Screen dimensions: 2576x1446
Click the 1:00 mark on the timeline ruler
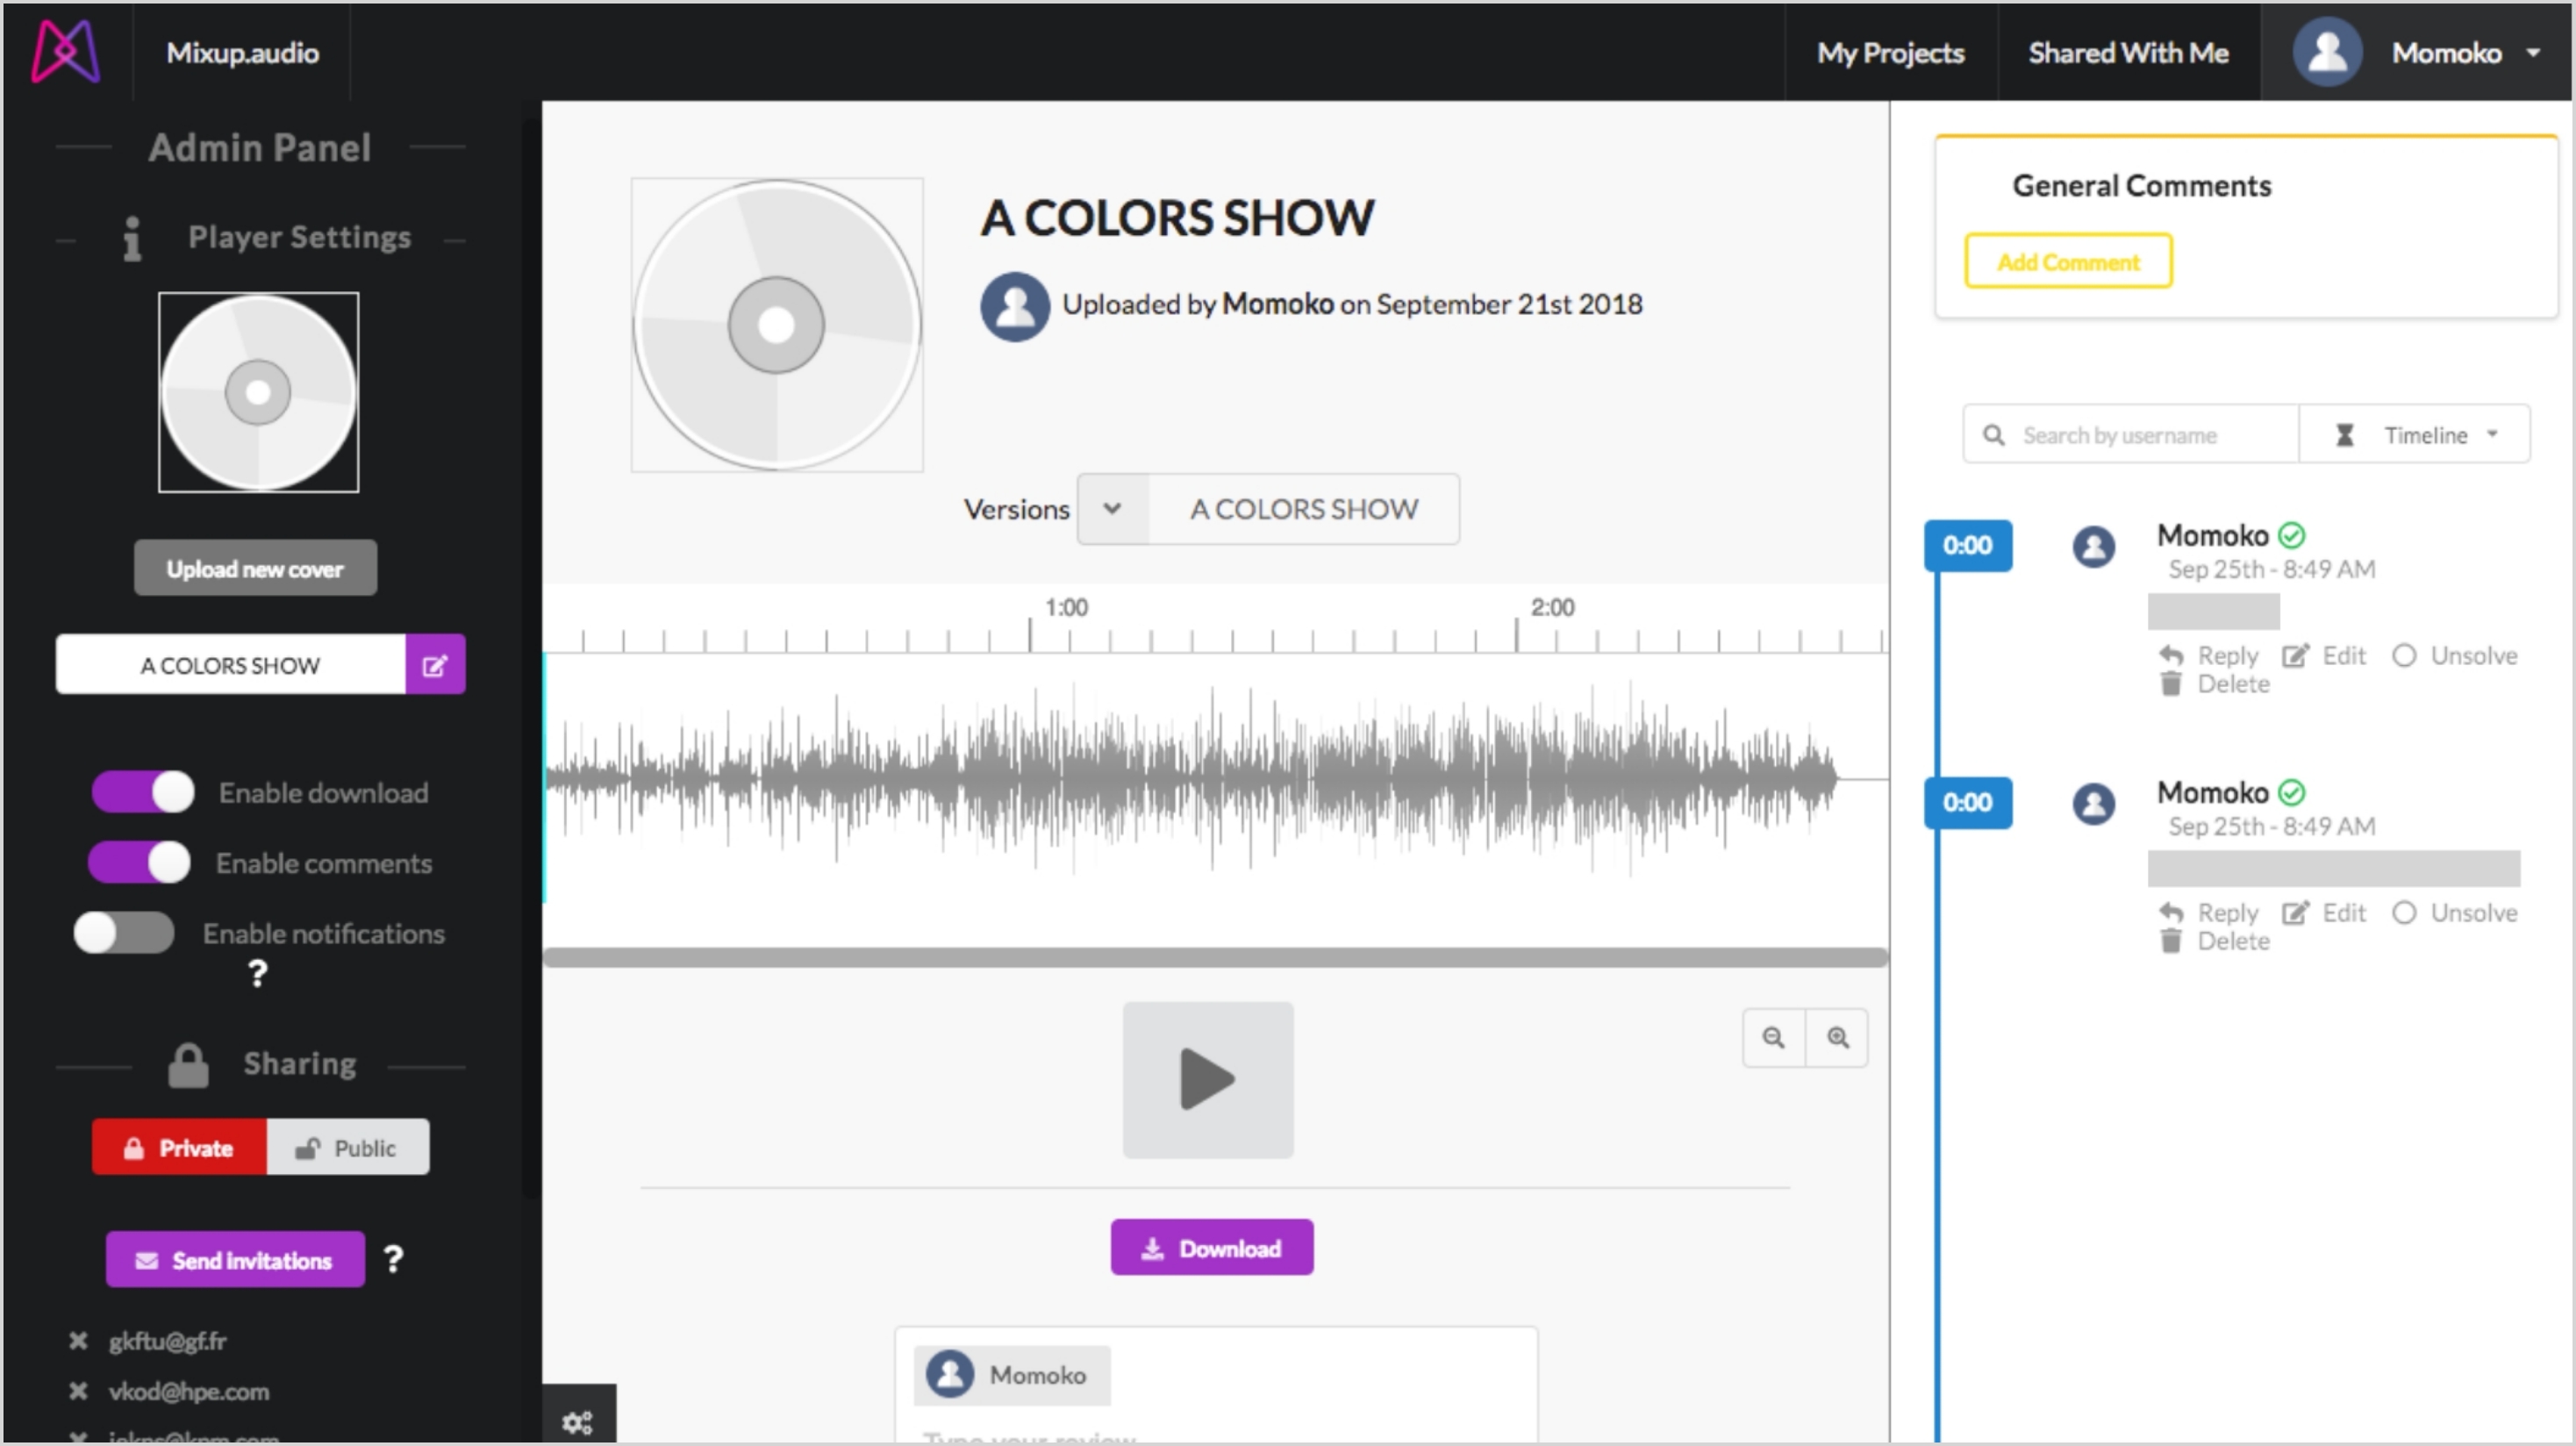(1066, 607)
